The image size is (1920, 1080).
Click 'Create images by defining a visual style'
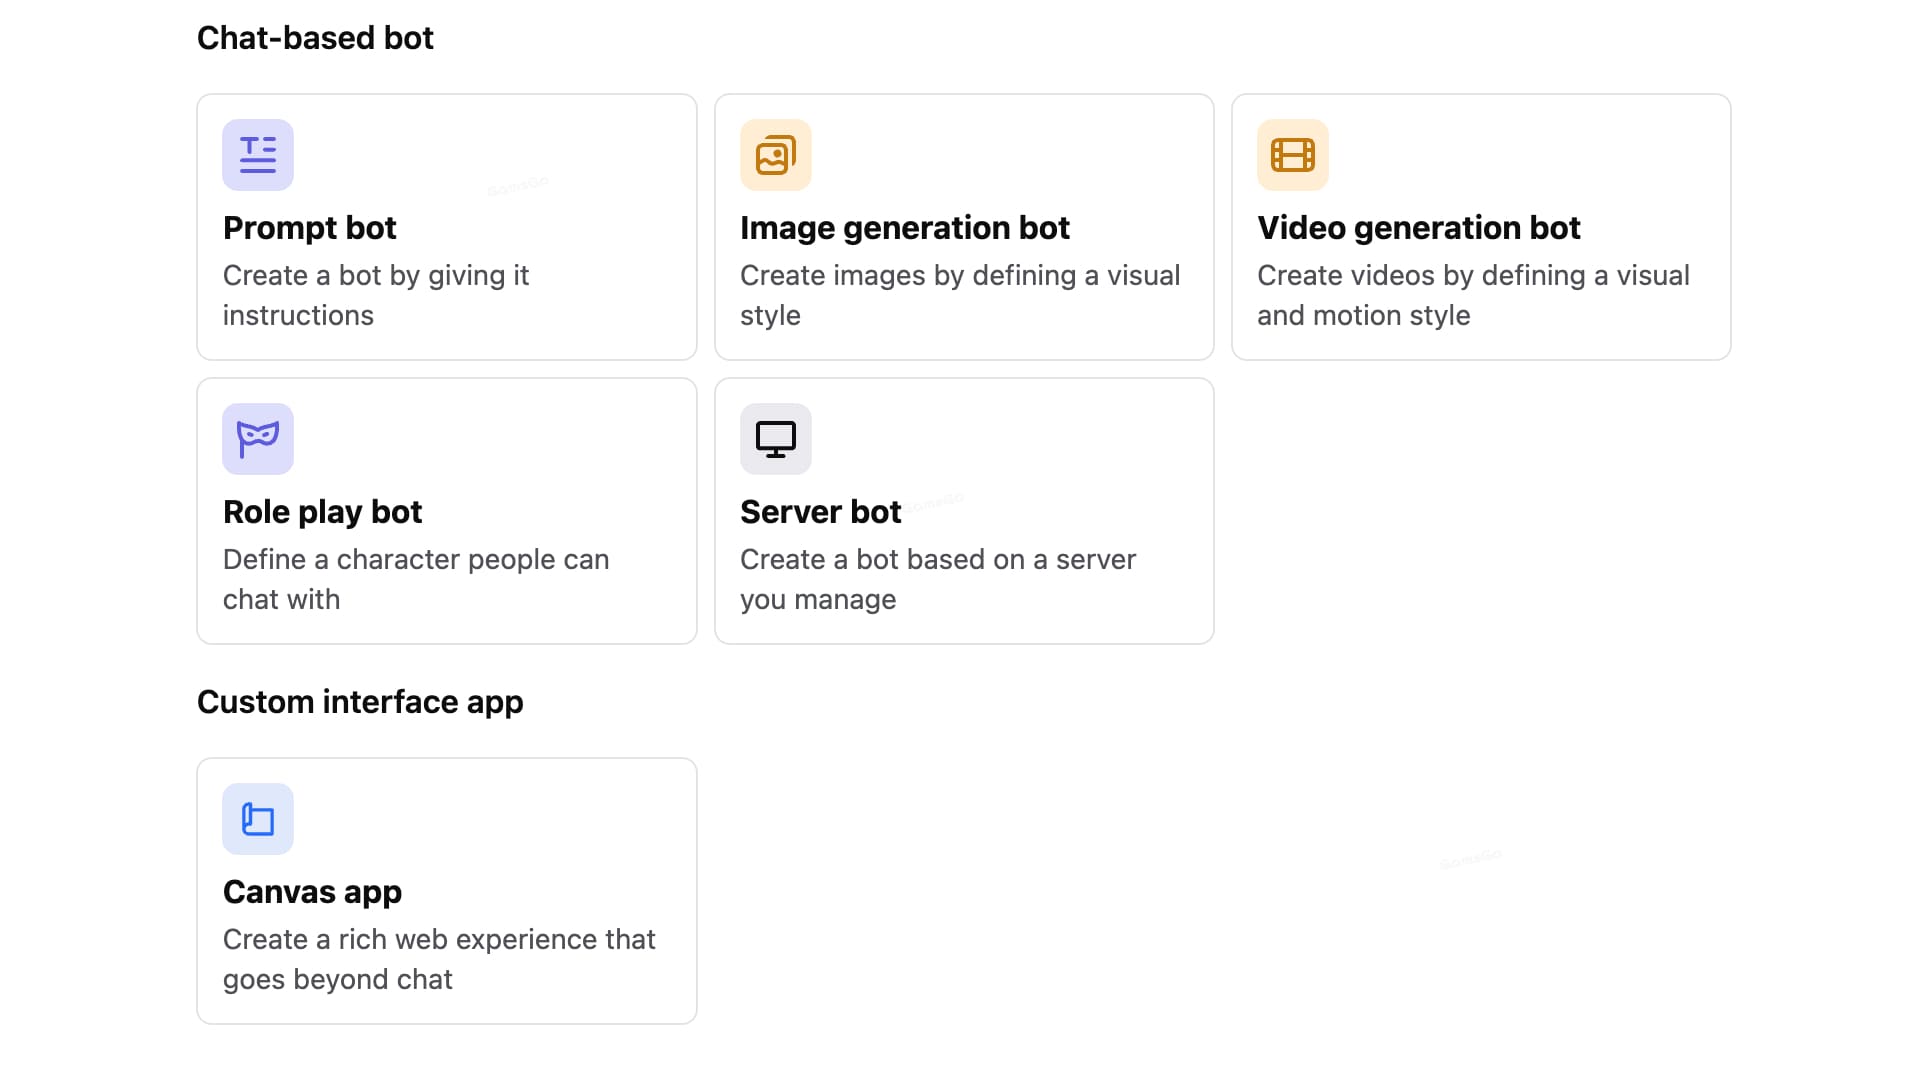point(959,295)
